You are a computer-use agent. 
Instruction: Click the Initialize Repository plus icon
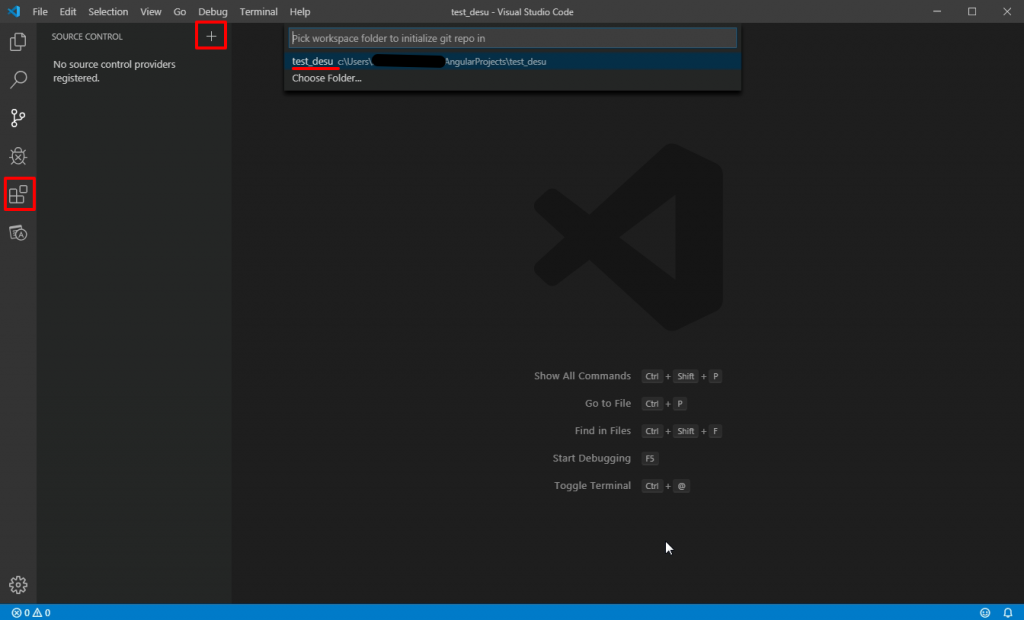pos(211,37)
